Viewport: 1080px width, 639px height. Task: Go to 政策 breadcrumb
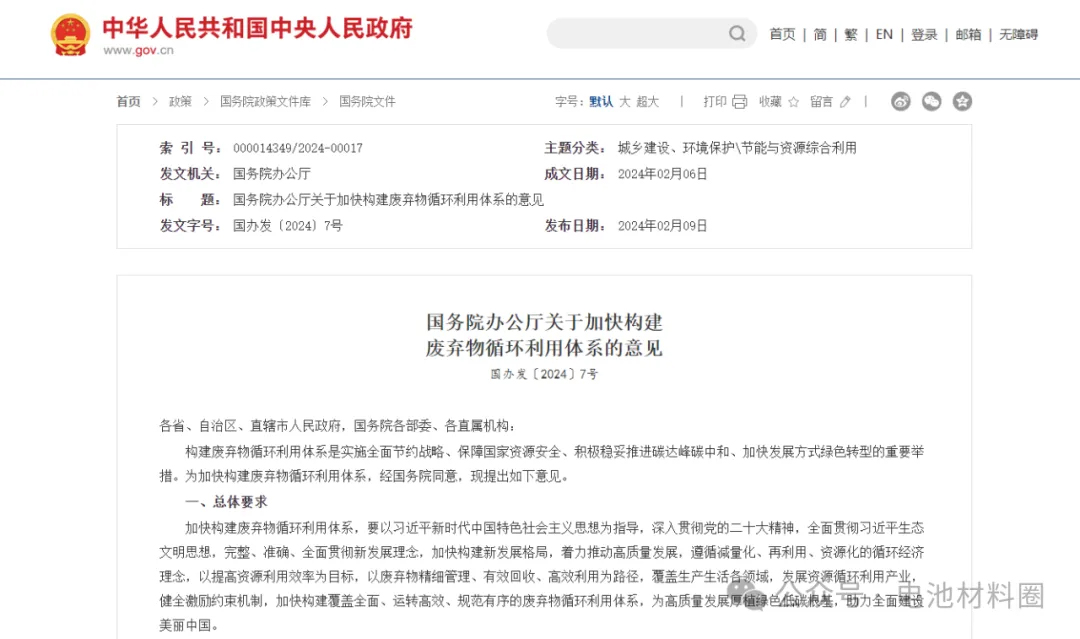180,102
